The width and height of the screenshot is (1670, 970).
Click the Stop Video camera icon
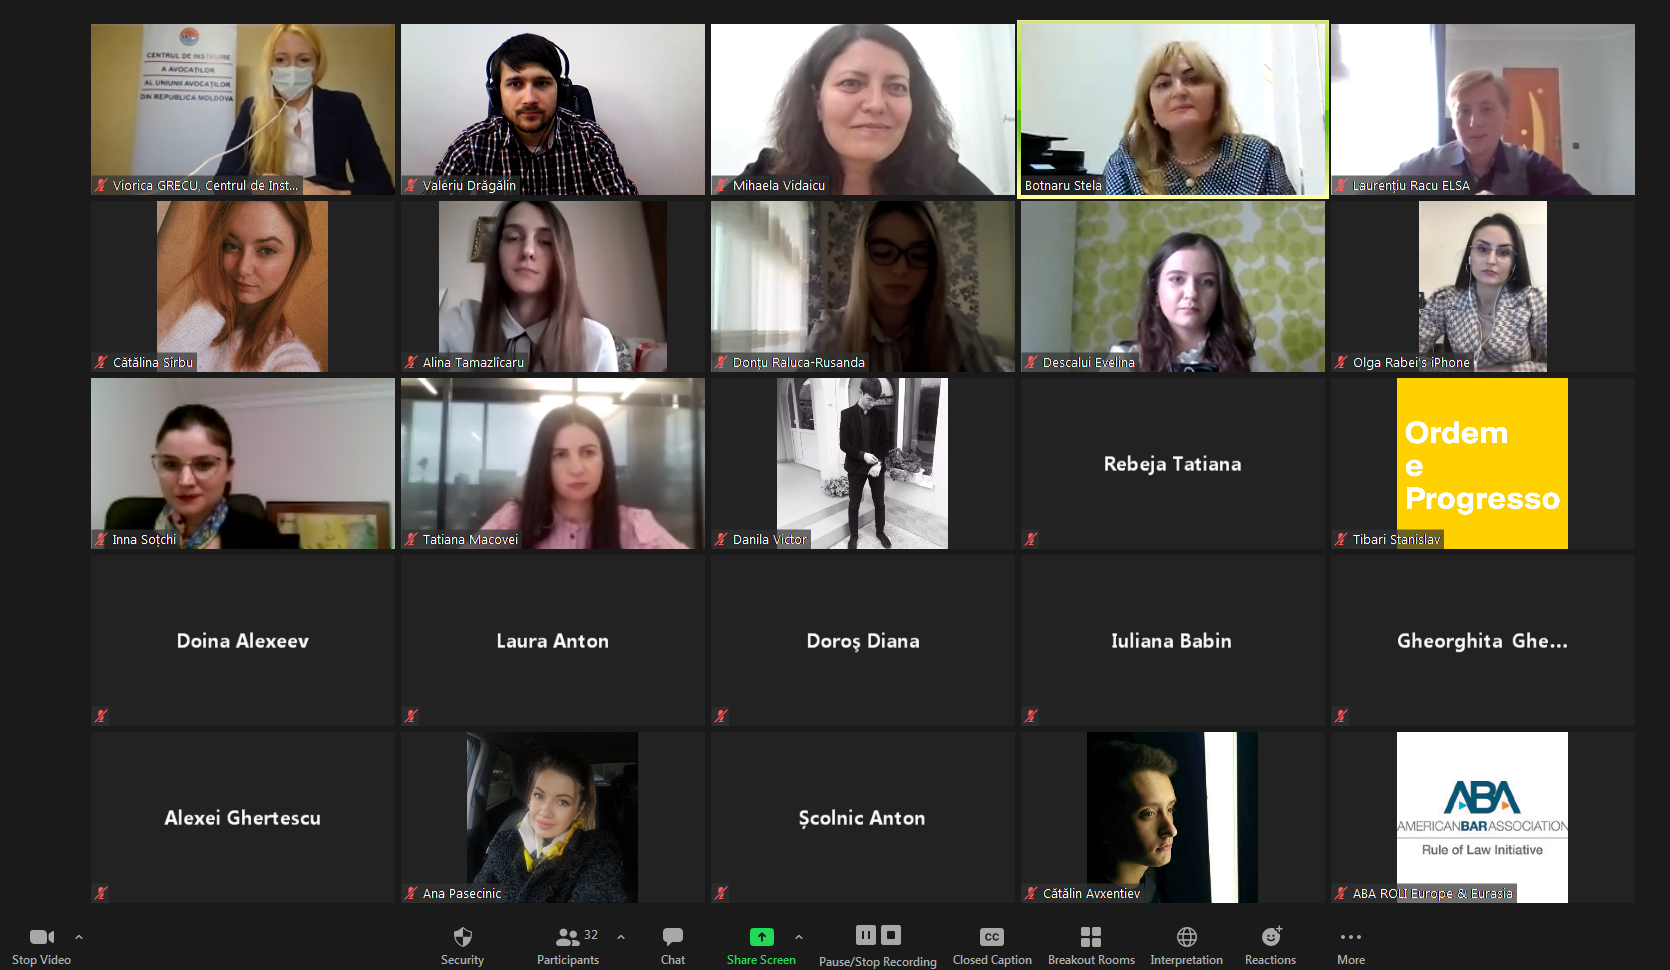pos(42,937)
